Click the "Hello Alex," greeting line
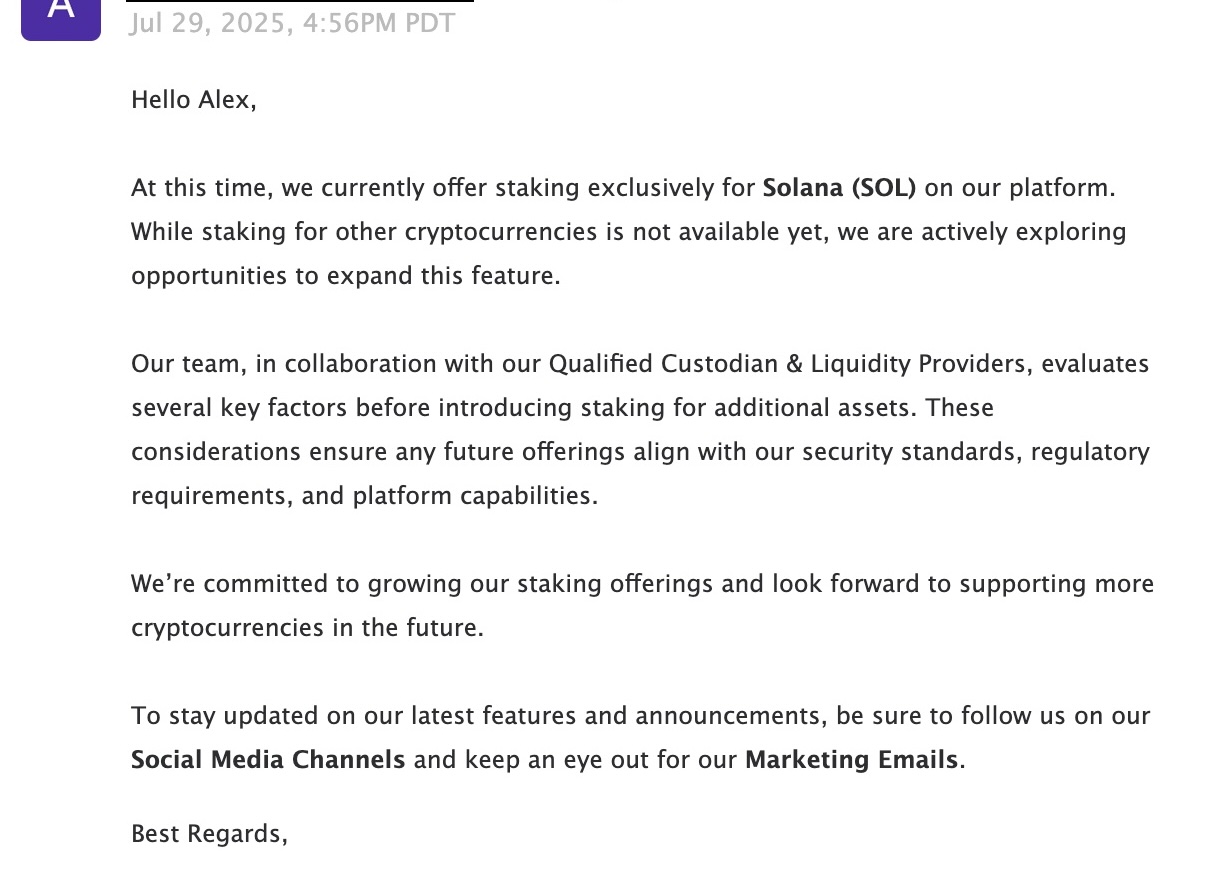Viewport: 1215px width, 877px height. [x=194, y=100]
